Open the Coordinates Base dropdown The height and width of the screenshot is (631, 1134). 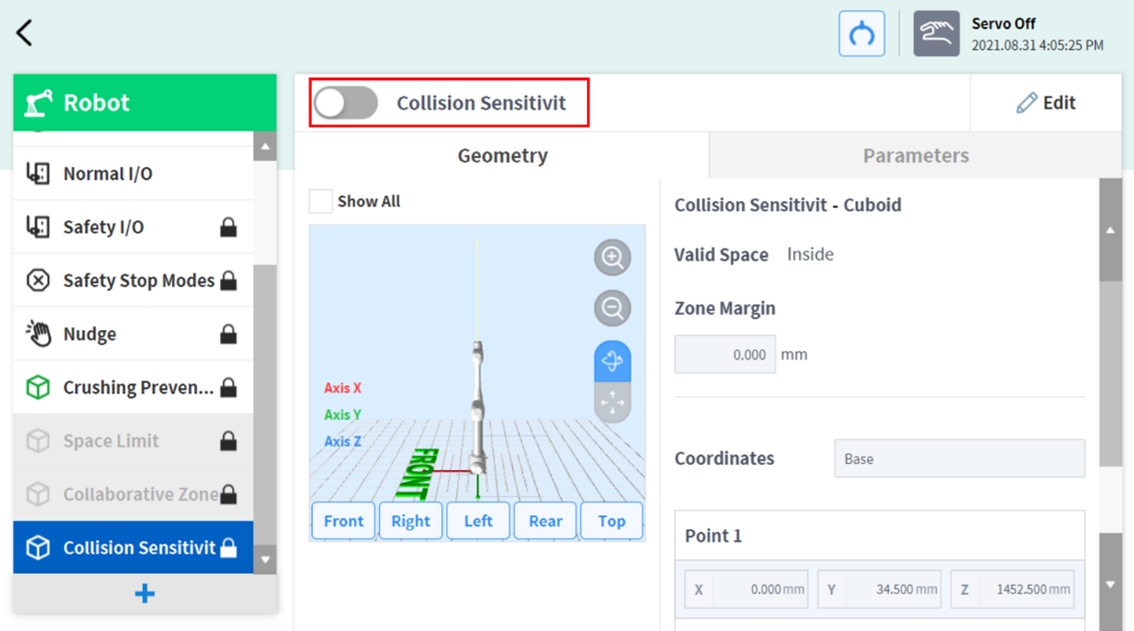pos(958,459)
